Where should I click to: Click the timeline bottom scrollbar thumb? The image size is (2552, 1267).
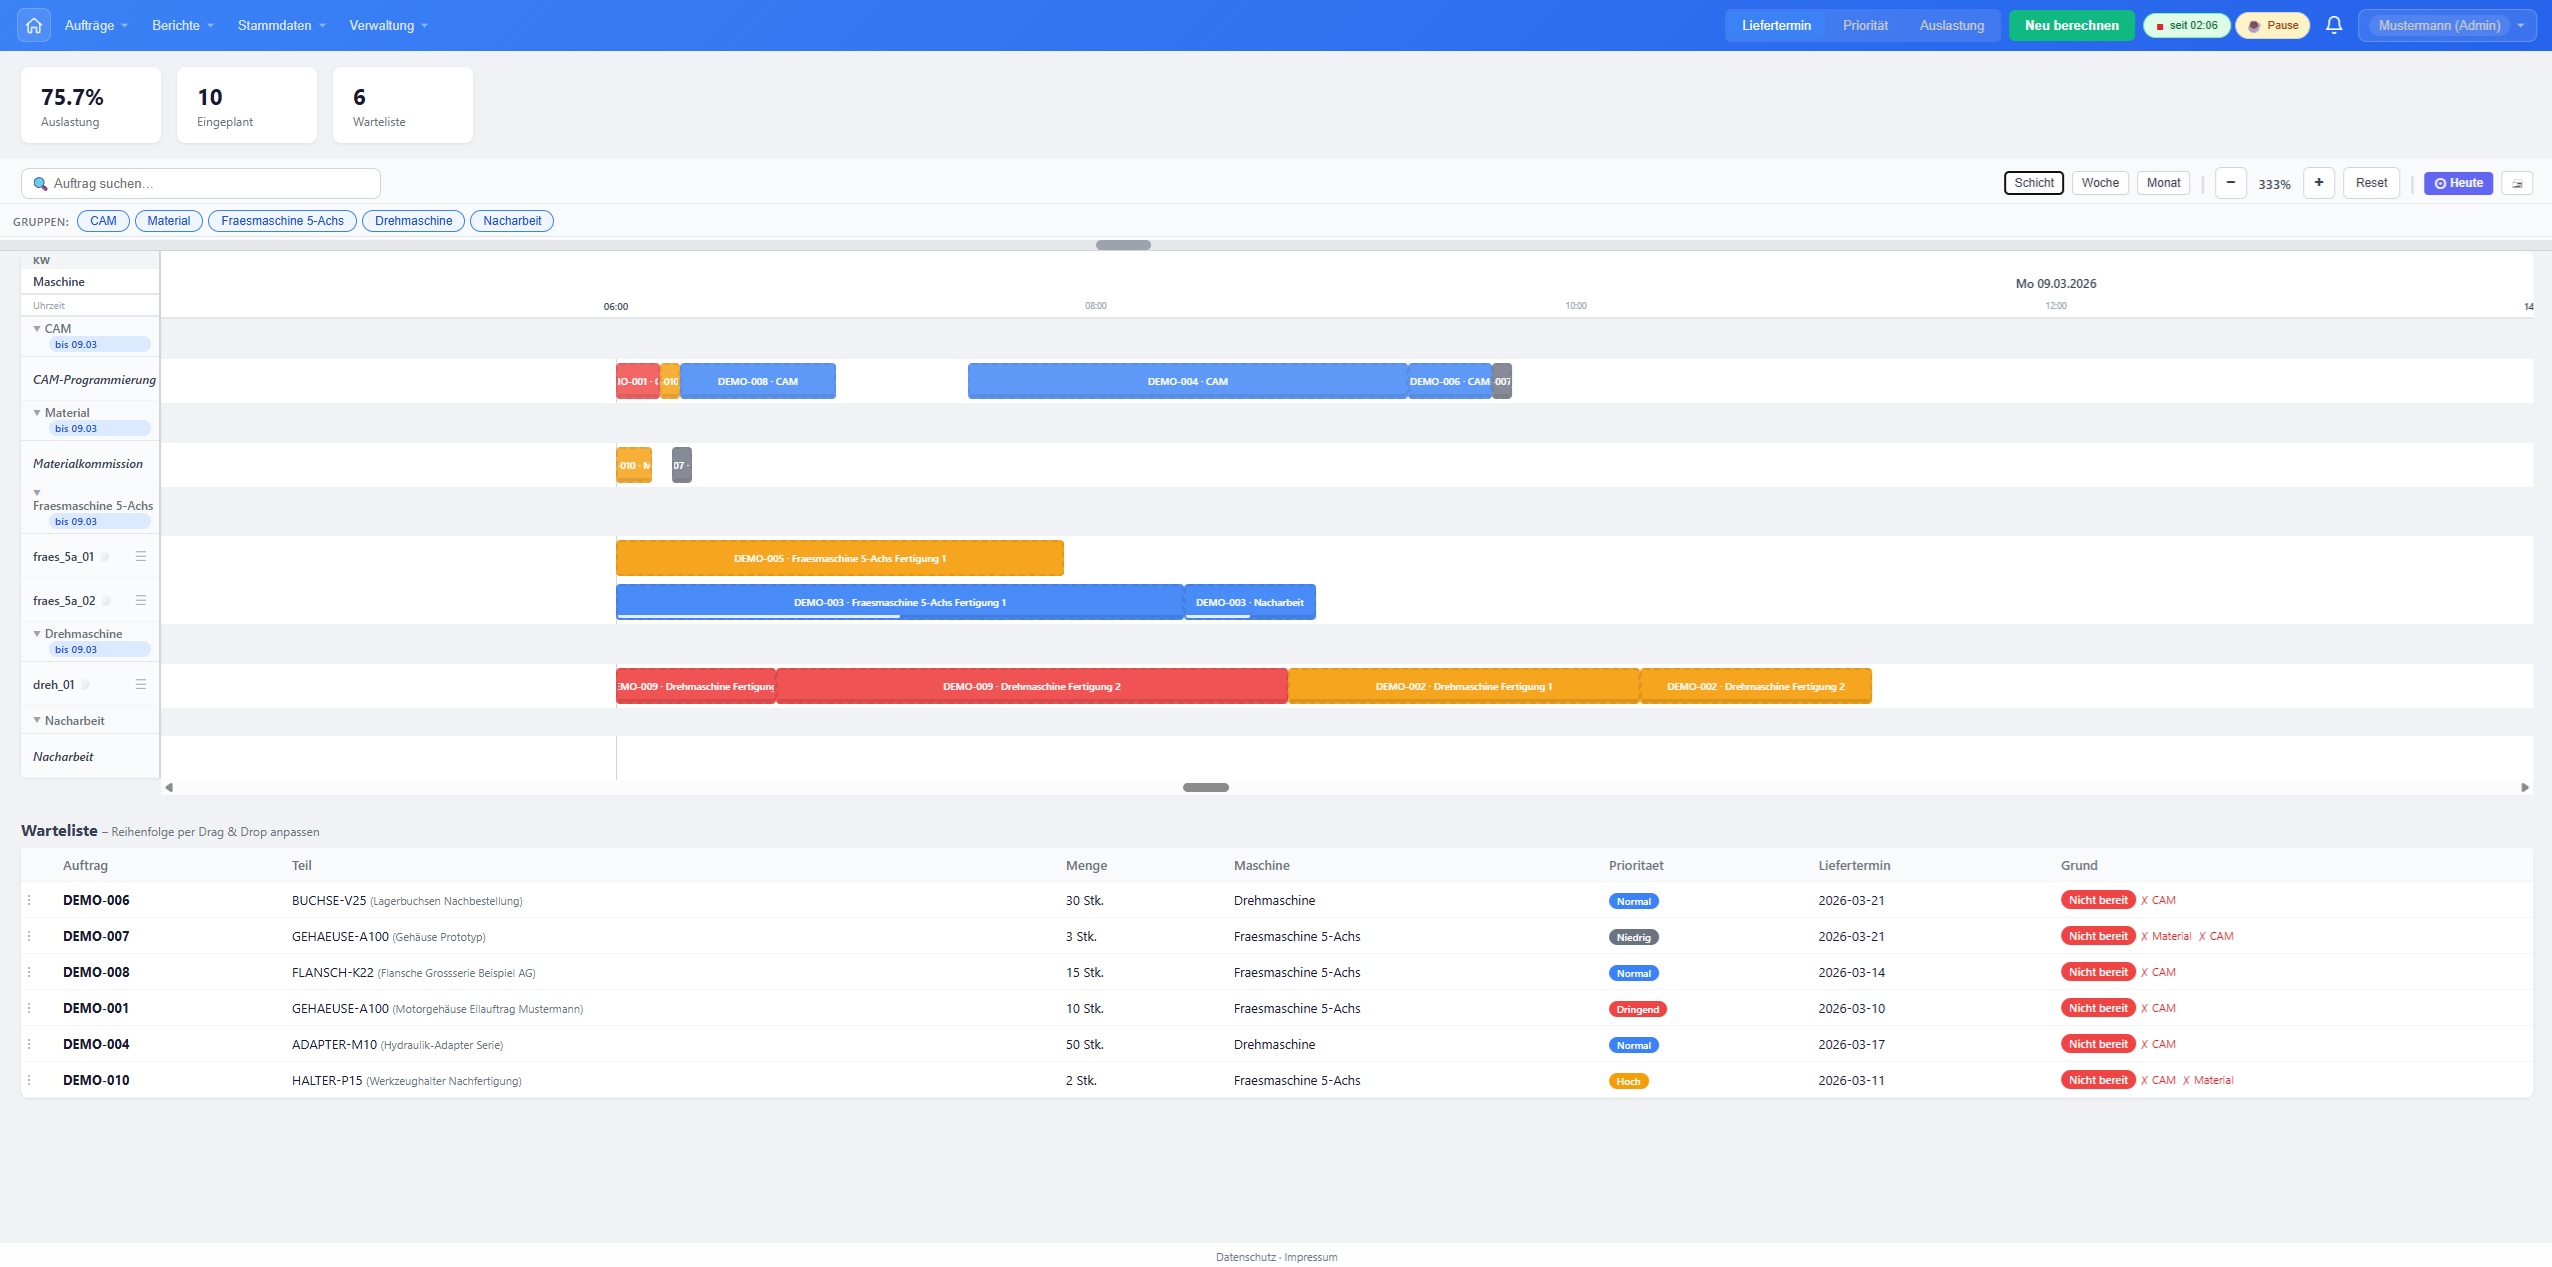(x=1206, y=787)
